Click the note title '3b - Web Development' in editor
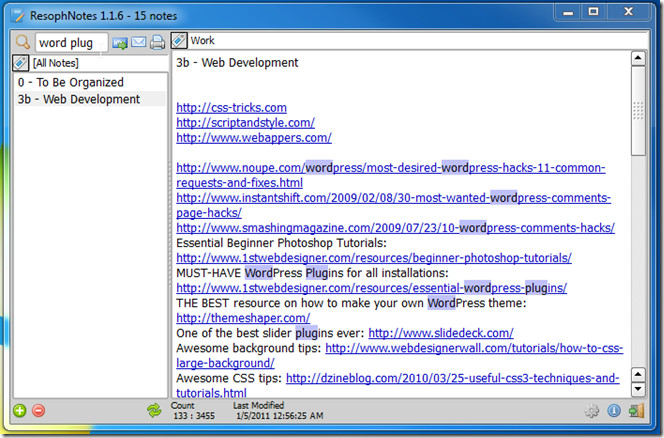The height and width of the screenshot is (438, 664). (237, 63)
